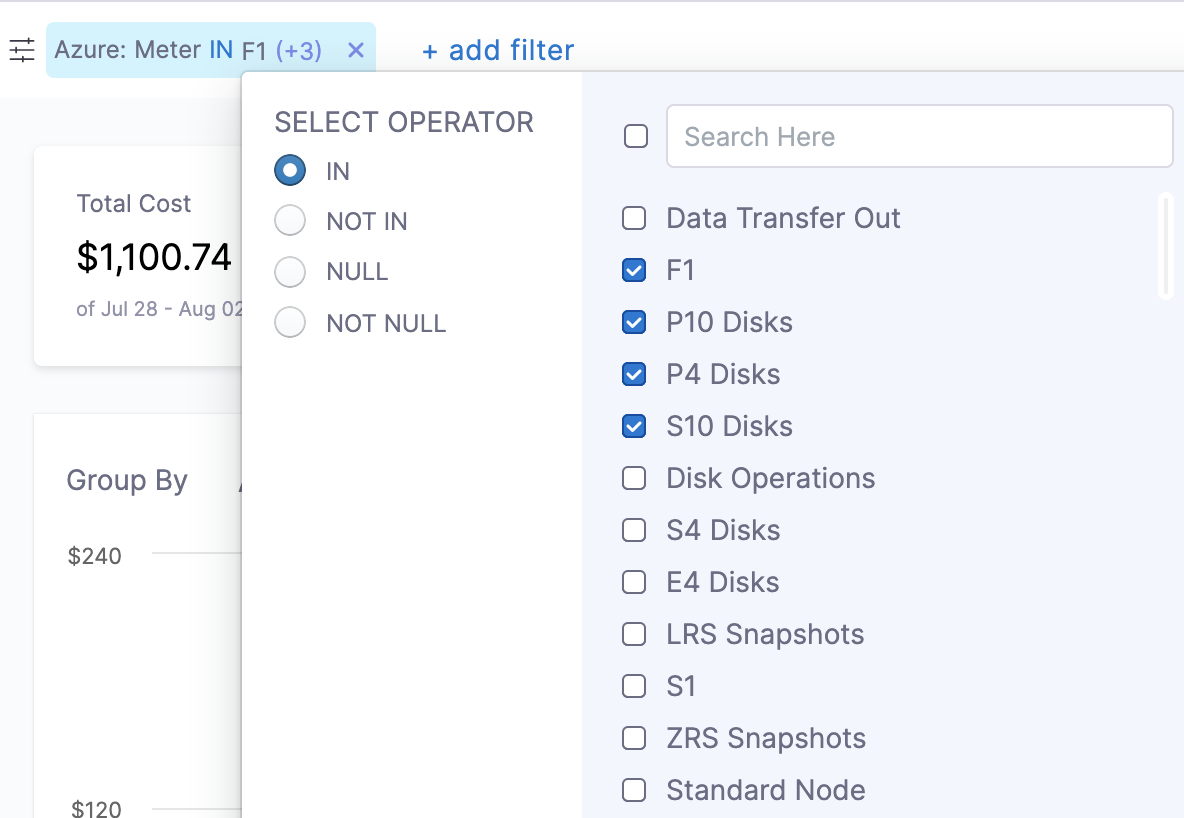The width and height of the screenshot is (1184, 818).
Task: Check the LRS Snapshots option
Action: point(634,634)
